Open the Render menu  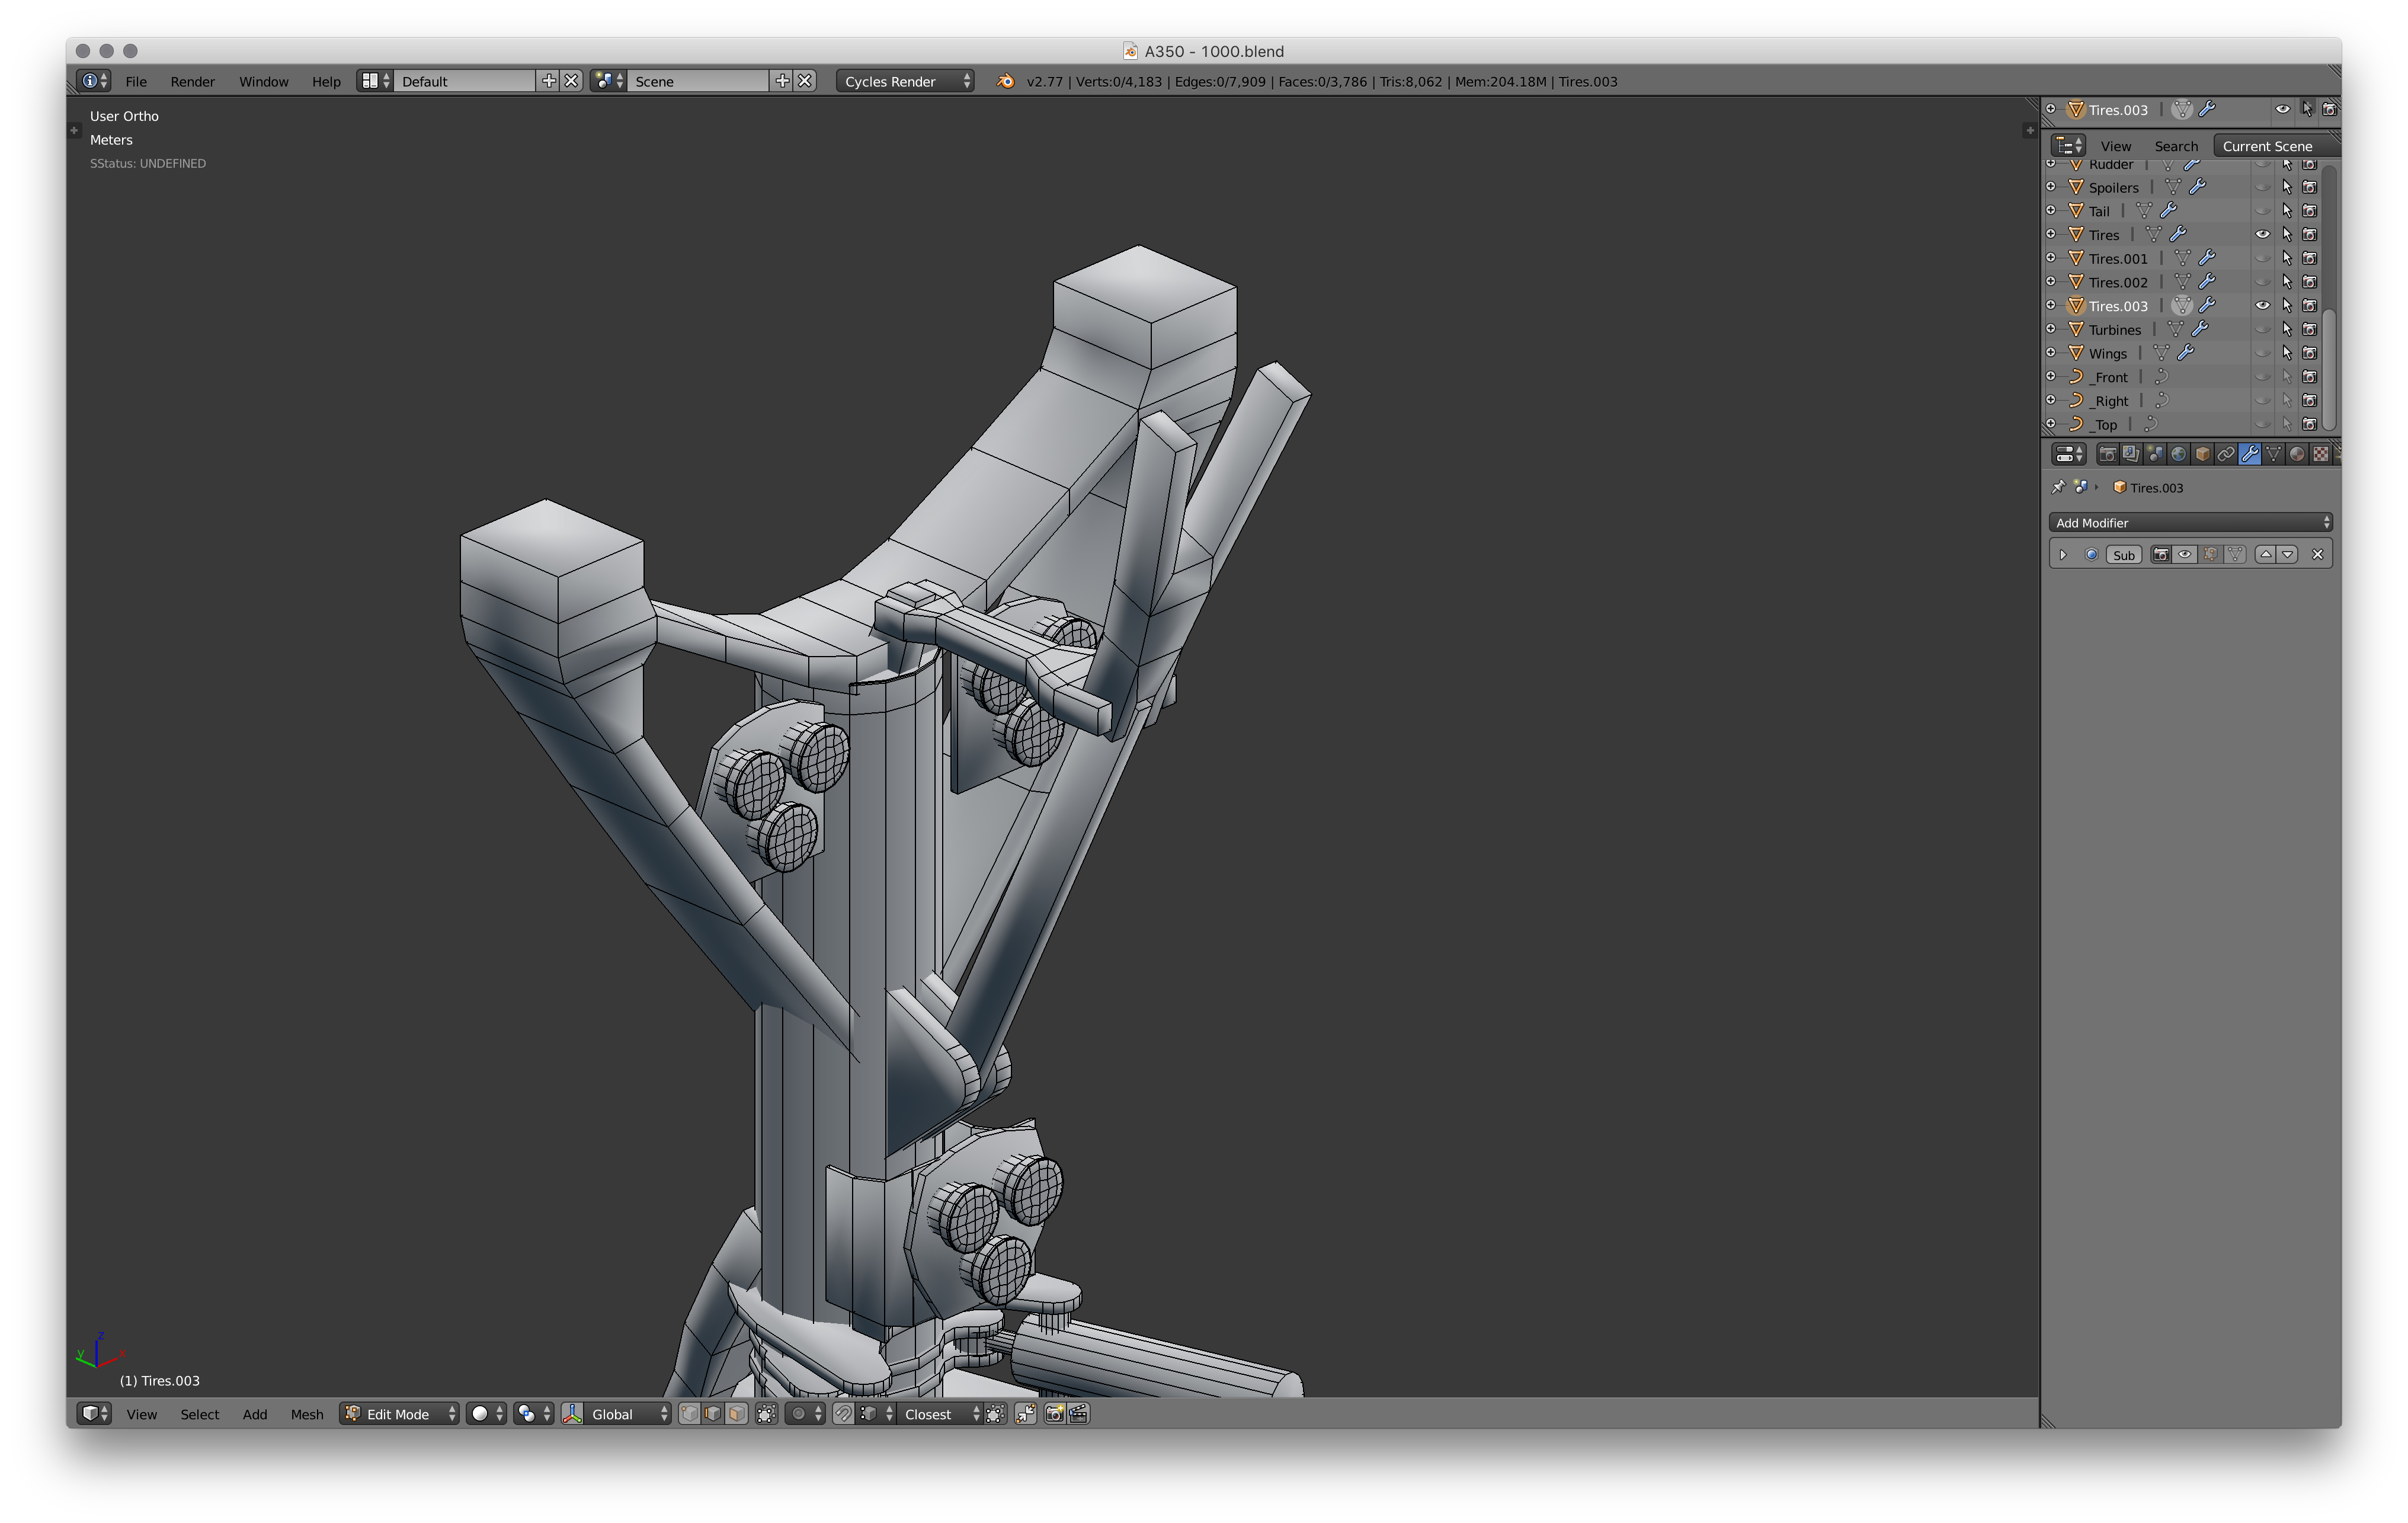[x=192, y=81]
